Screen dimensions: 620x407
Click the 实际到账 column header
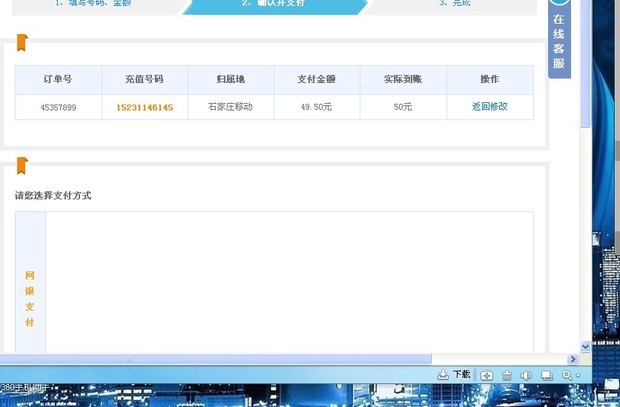[403, 79]
